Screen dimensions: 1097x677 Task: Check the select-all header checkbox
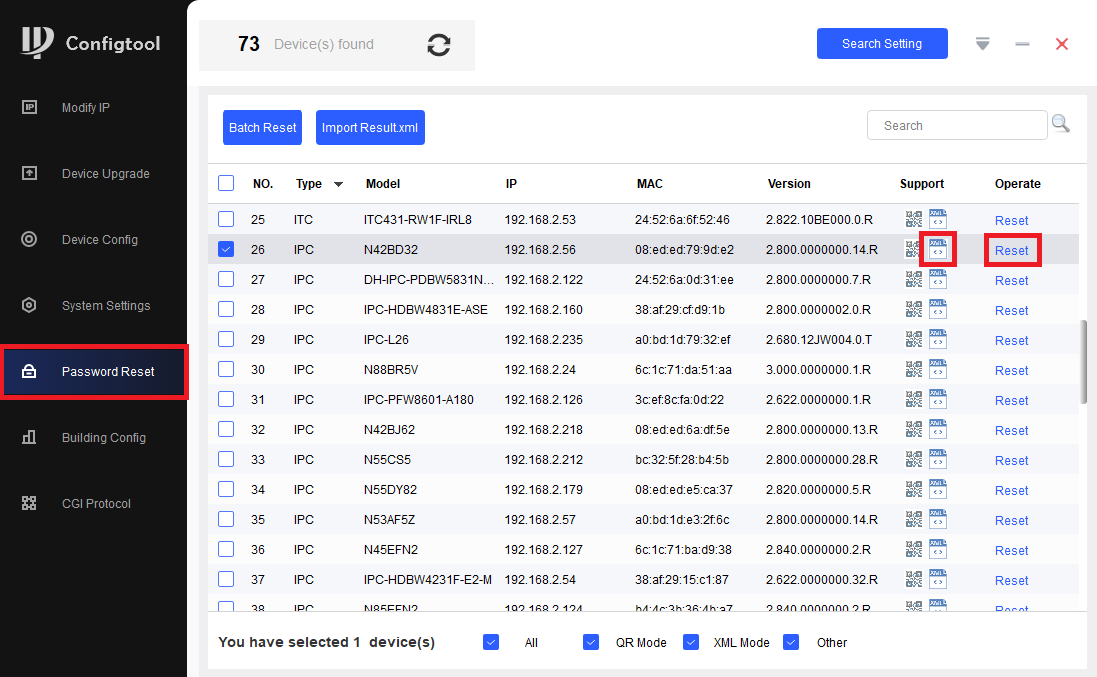(x=226, y=183)
